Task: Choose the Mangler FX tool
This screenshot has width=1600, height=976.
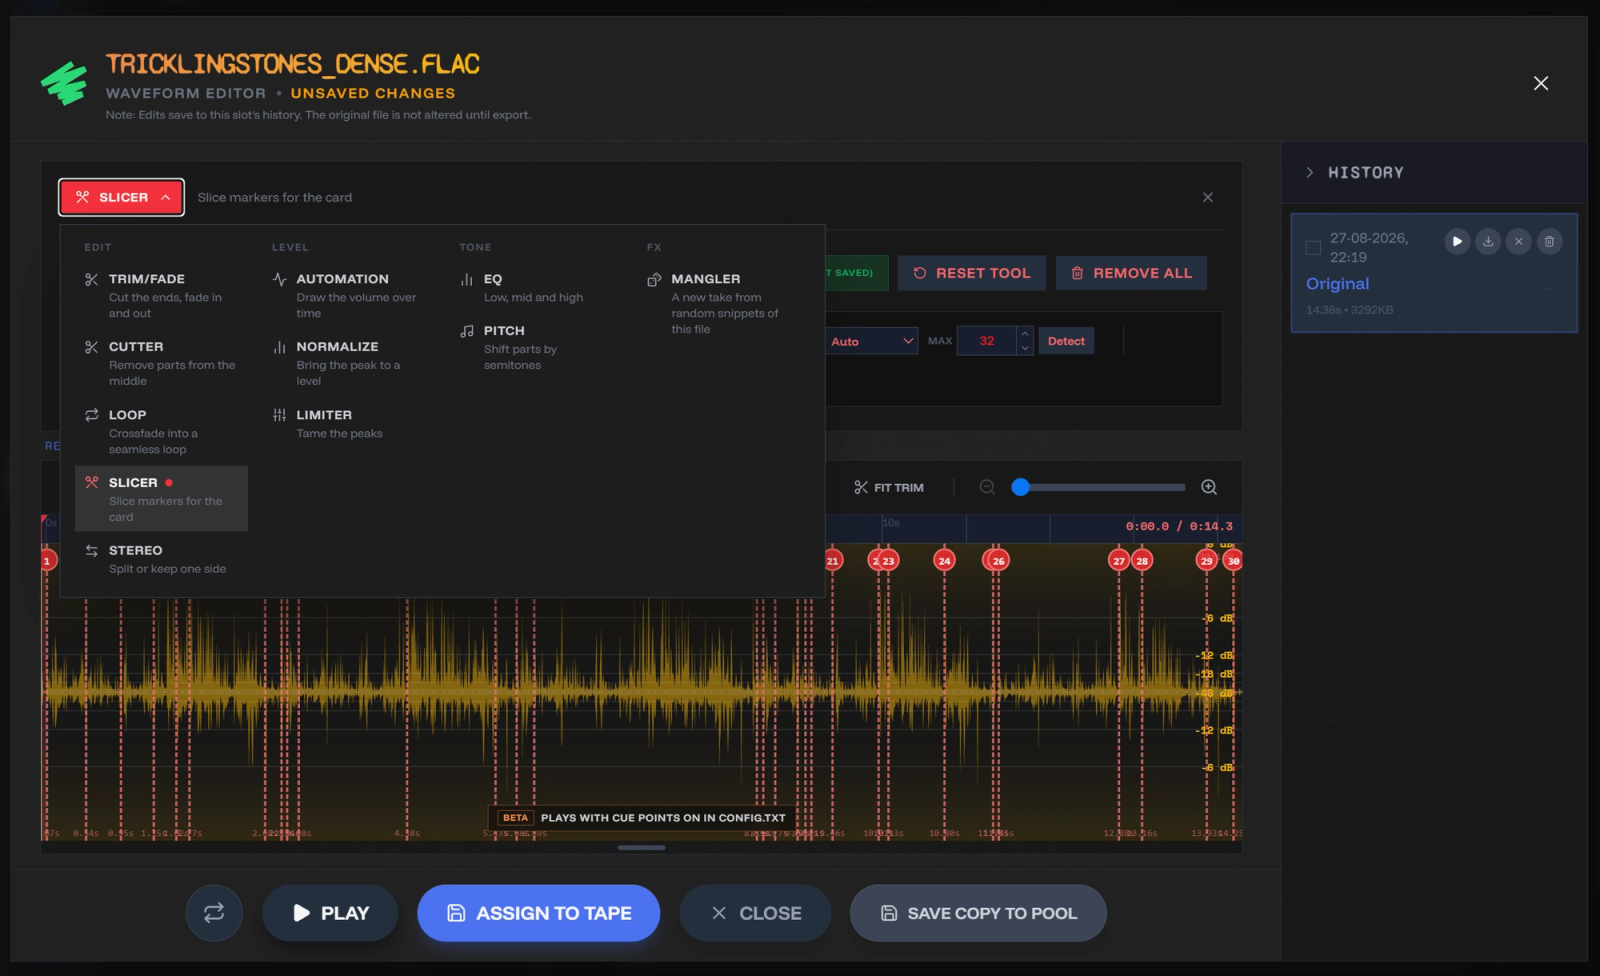Action: click(x=723, y=303)
